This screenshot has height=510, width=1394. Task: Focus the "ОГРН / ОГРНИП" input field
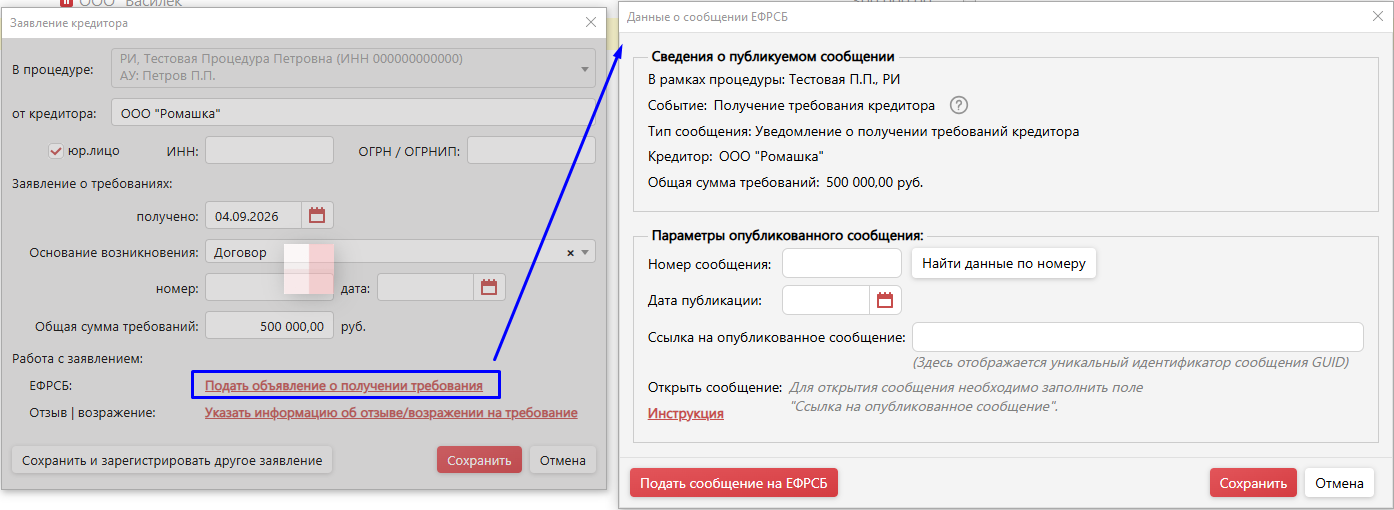coord(531,151)
